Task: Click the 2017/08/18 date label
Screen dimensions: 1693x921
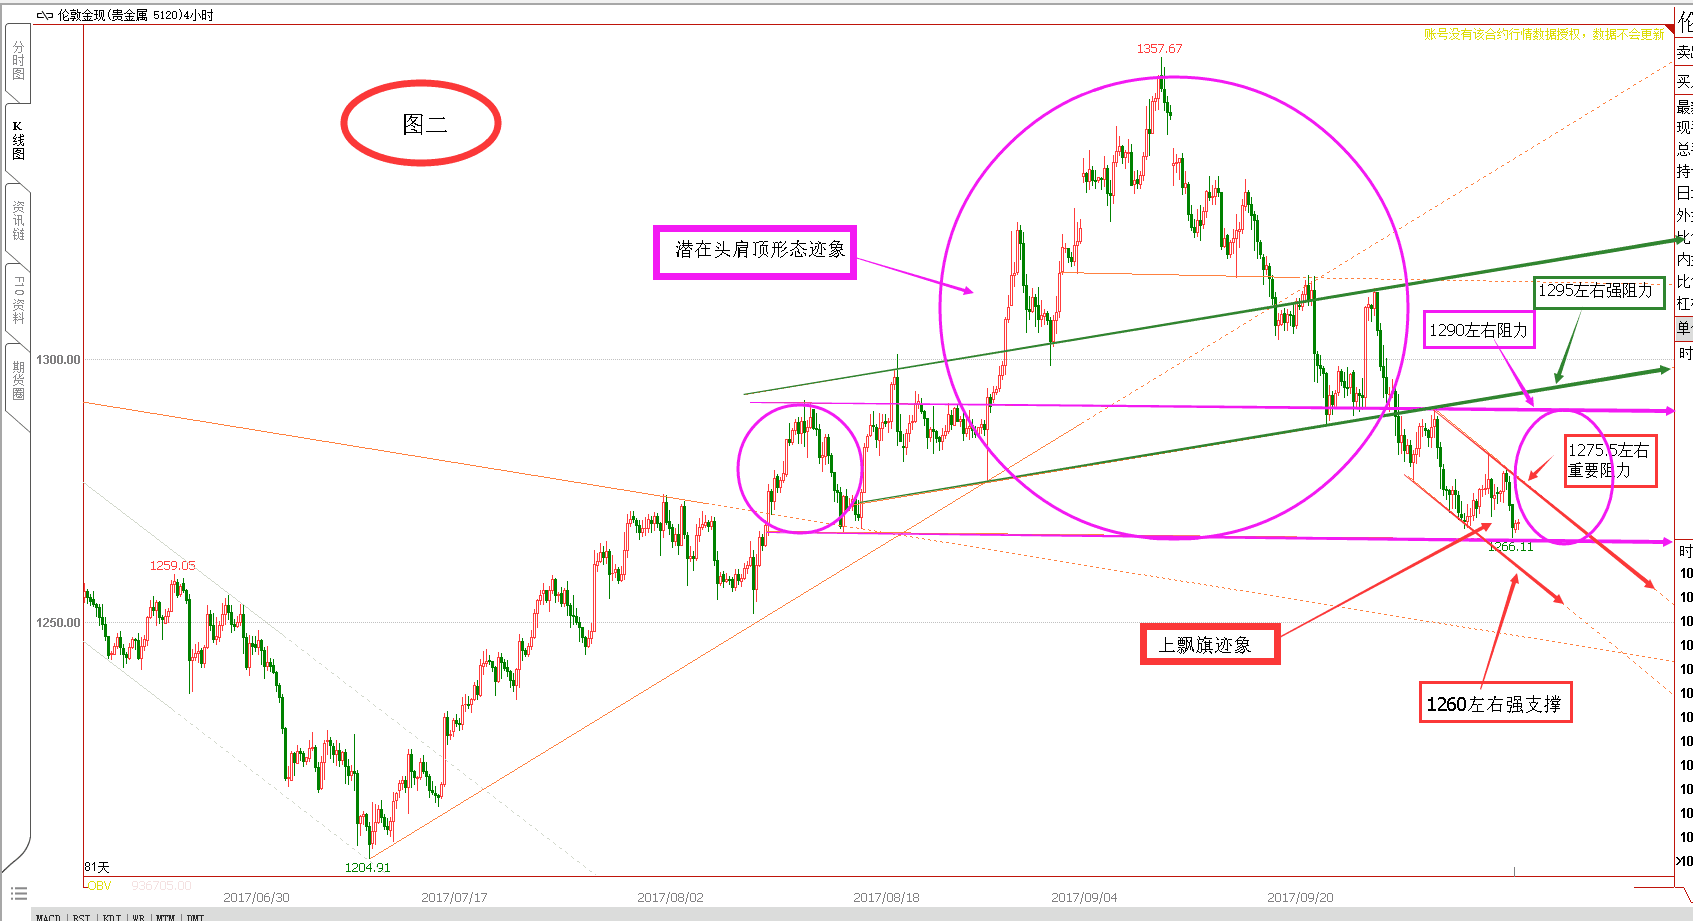Action: tap(886, 897)
